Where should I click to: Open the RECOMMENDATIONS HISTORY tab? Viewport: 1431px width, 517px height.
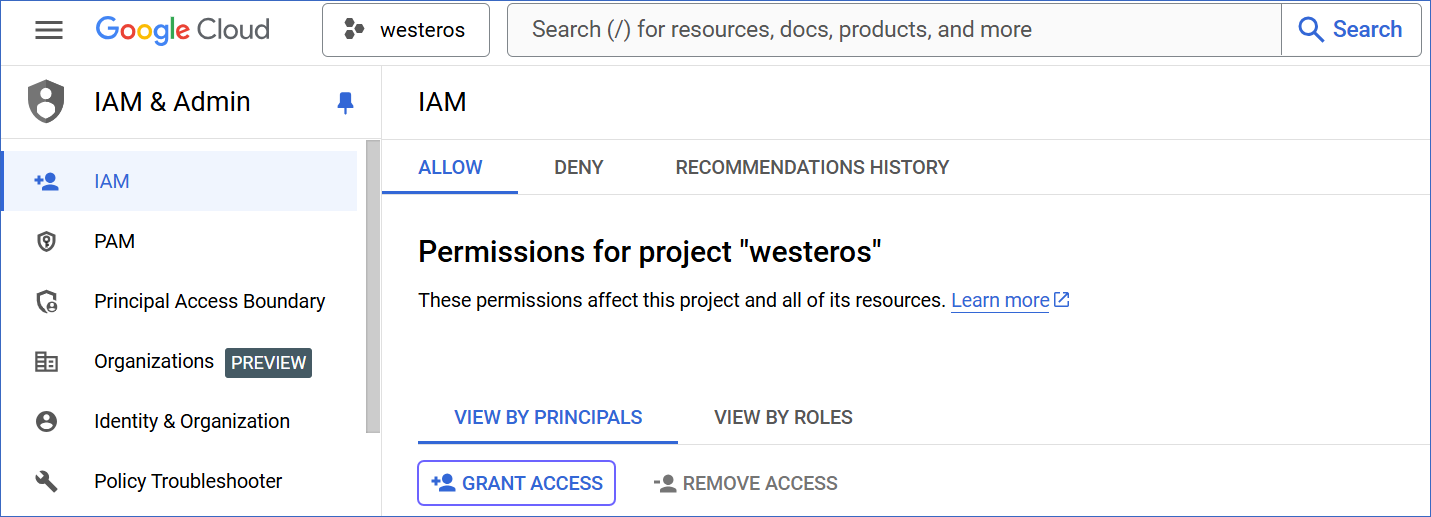[812, 167]
